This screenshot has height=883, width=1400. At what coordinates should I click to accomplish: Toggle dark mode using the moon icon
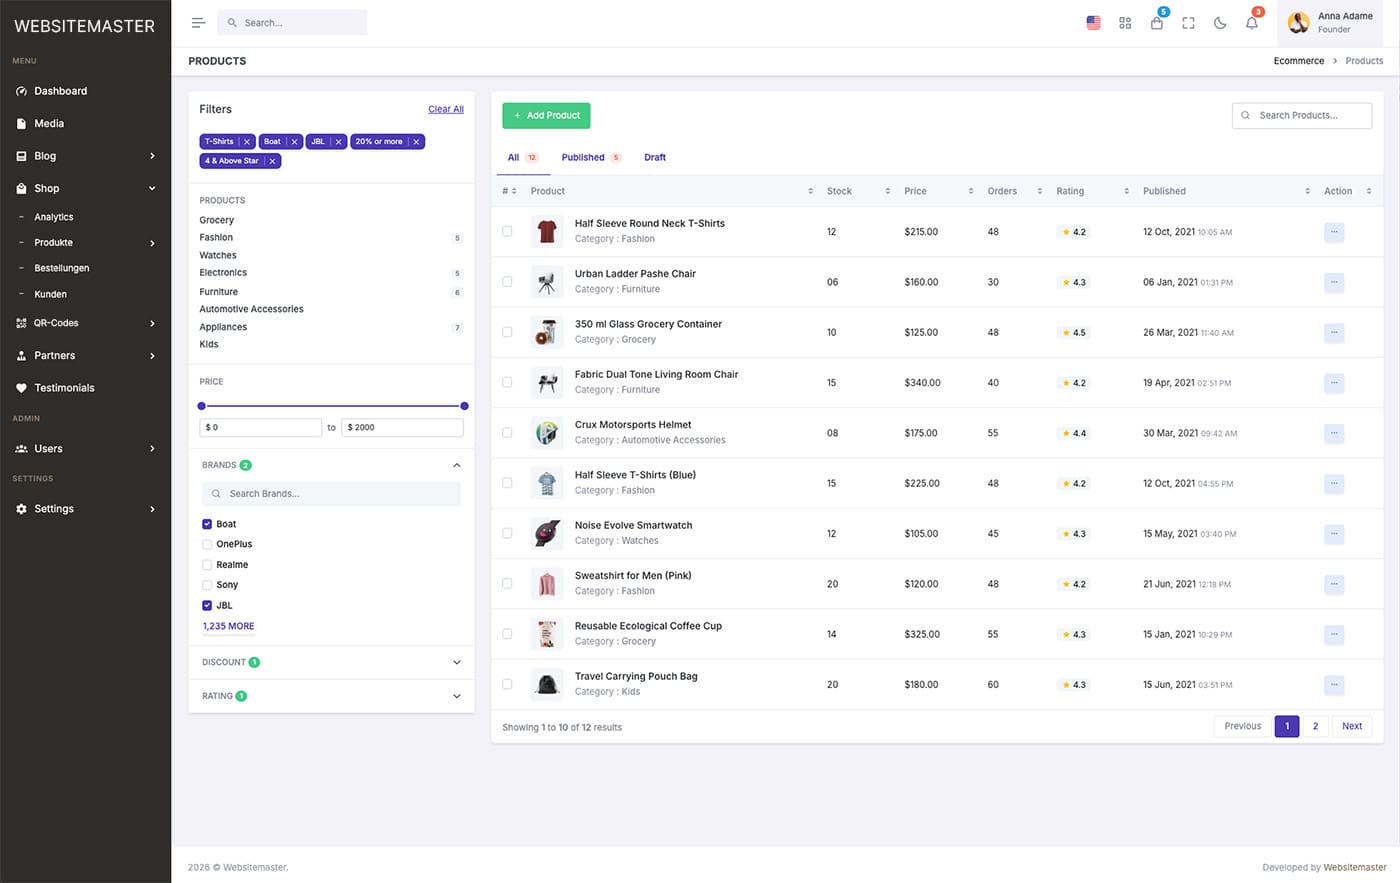(x=1220, y=22)
